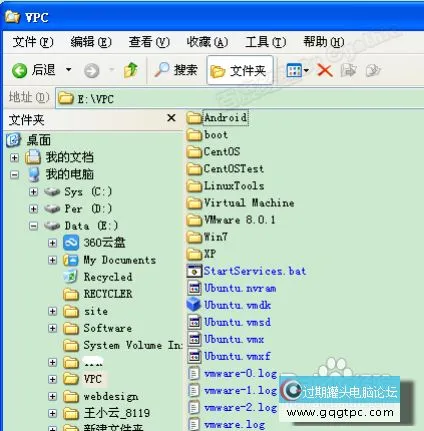The image size is (424, 431).
Task: Close the 文件夹 folders pane
Action: [171, 118]
